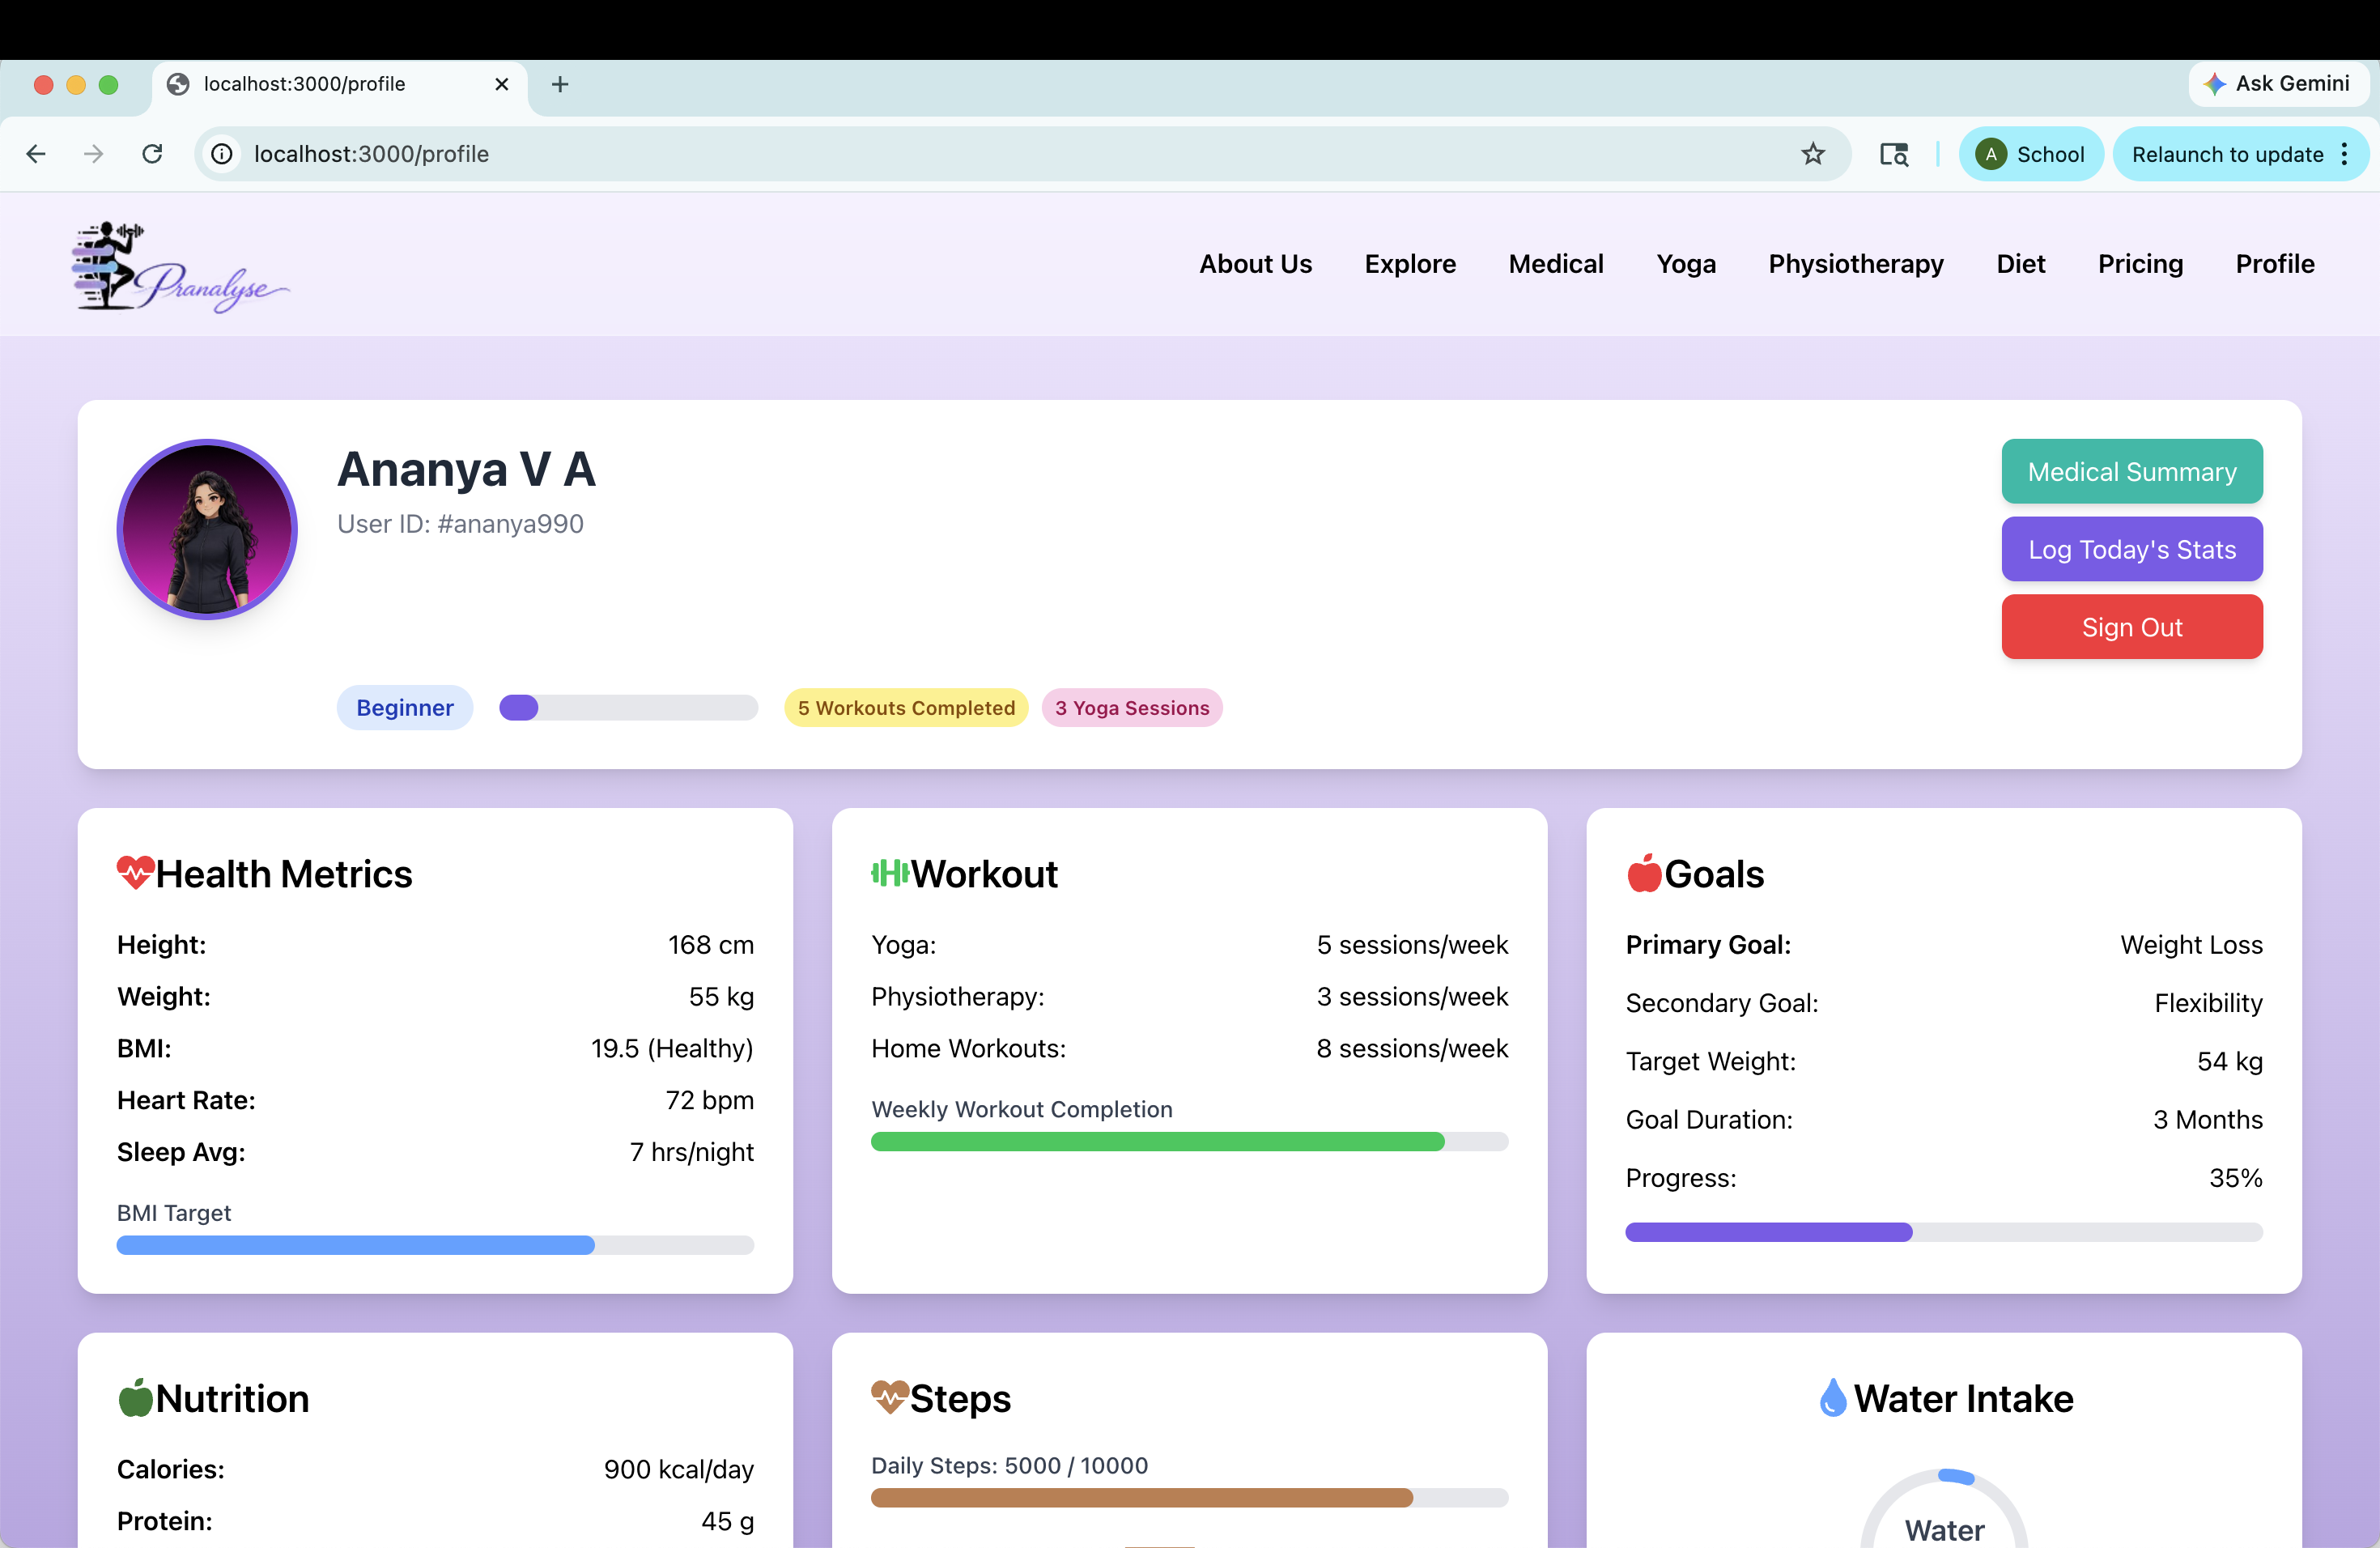Click the Goal Duration value 3 Months

coord(2208,1120)
